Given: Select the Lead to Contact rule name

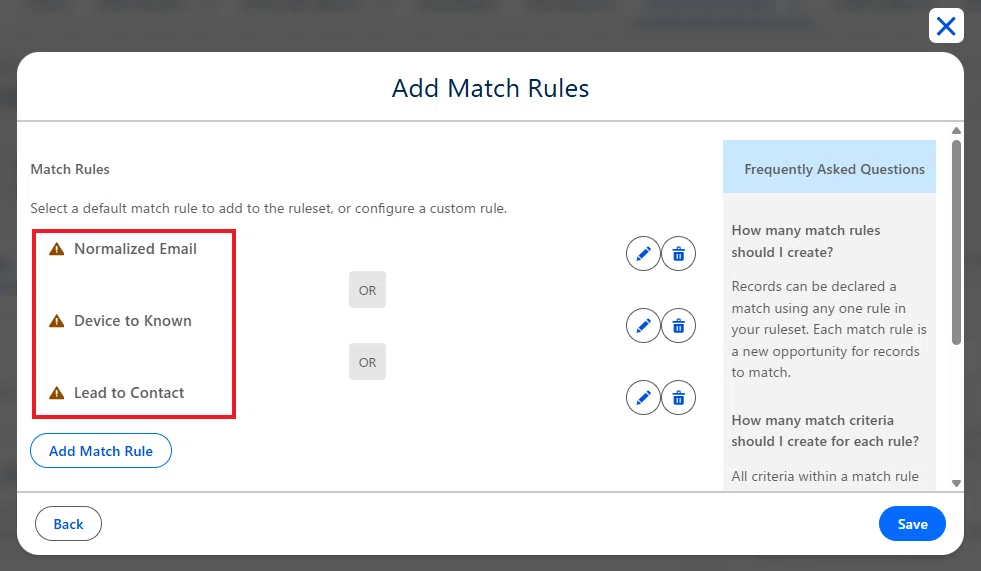Looking at the screenshot, I should 129,393.
